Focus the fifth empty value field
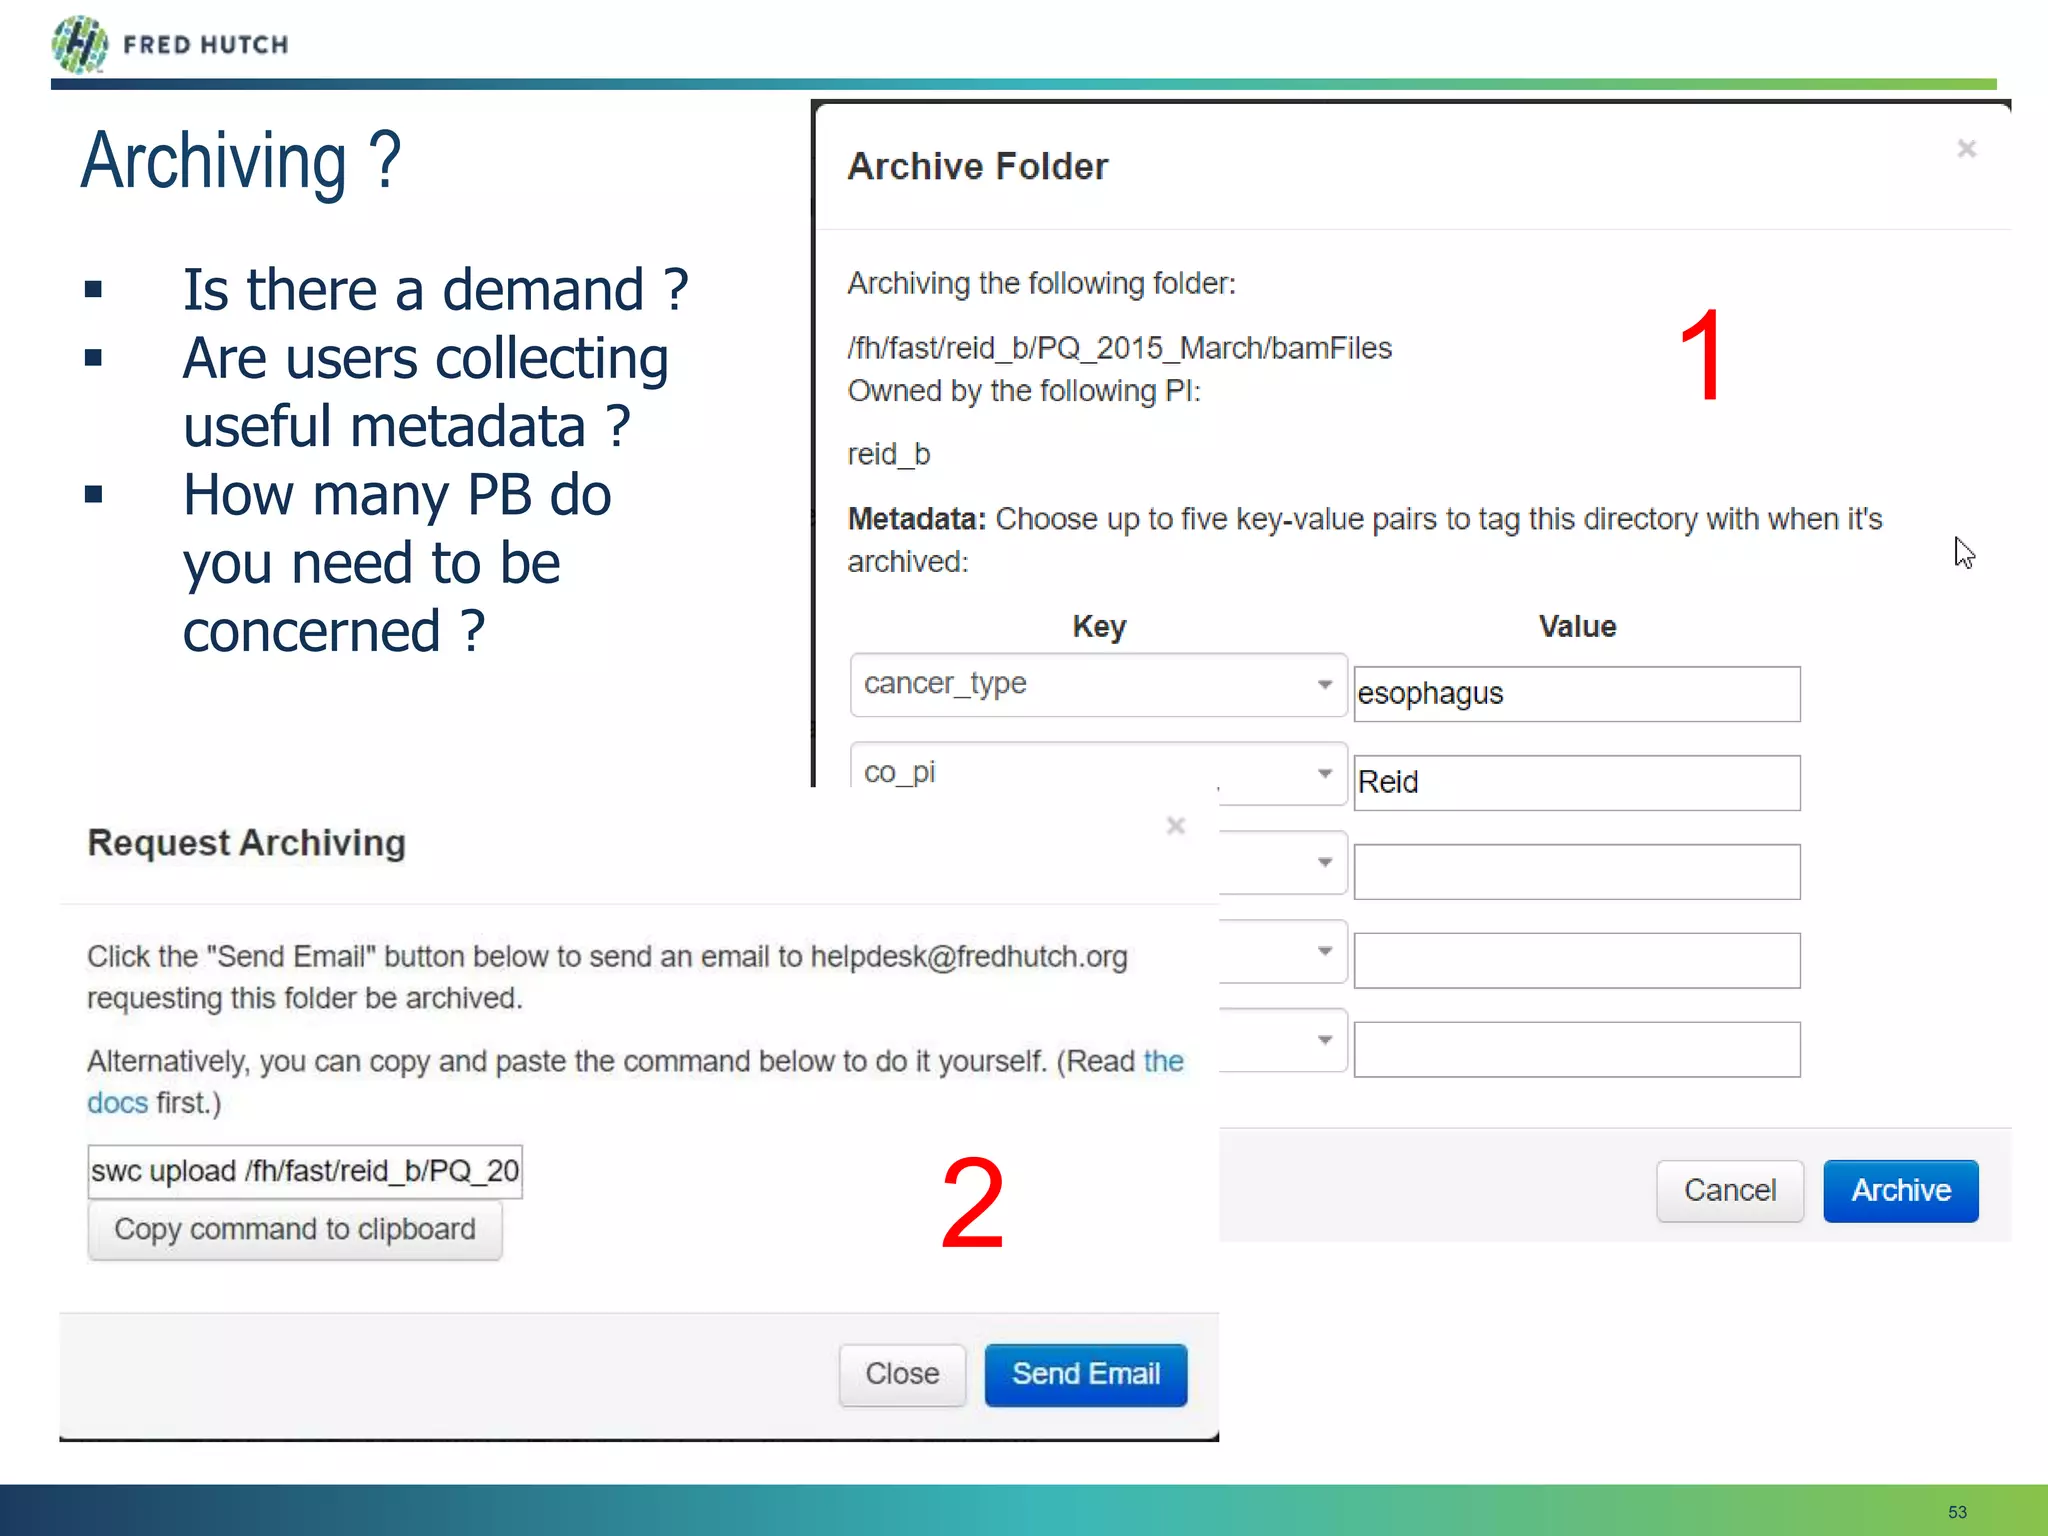The height and width of the screenshot is (1536, 2048). click(1577, 1049)
